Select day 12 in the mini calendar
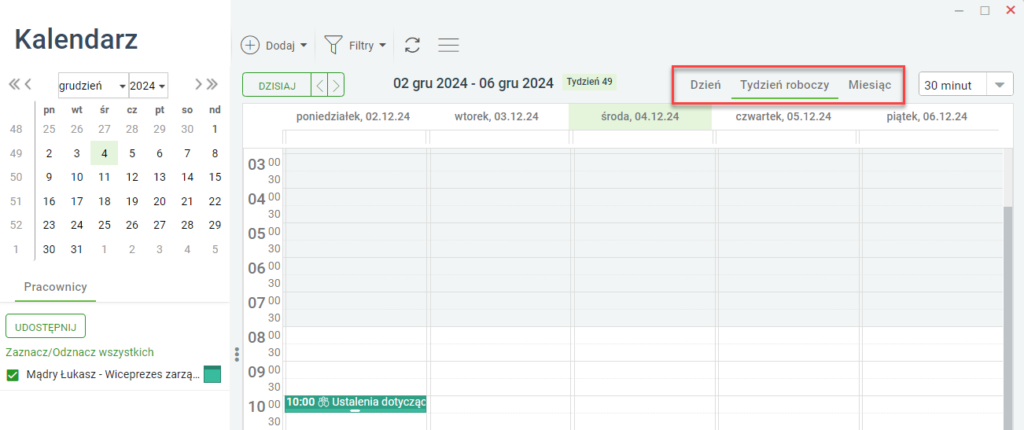The width and height of the screenshot is (1024, 430). 132,177
